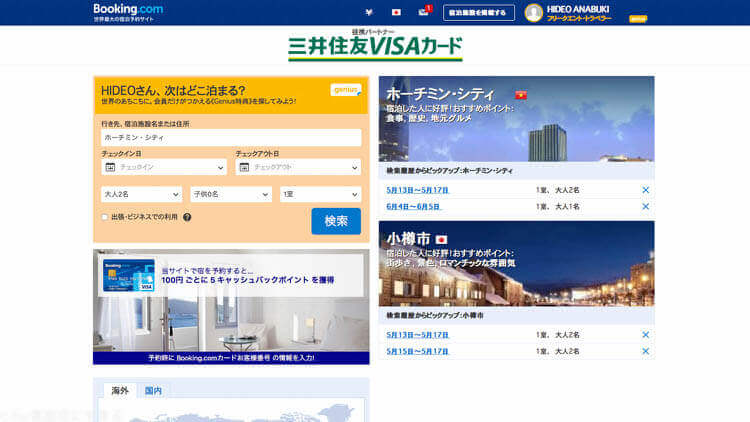
Task: Open the inbox notifications icon
Action: pos(424,11)
